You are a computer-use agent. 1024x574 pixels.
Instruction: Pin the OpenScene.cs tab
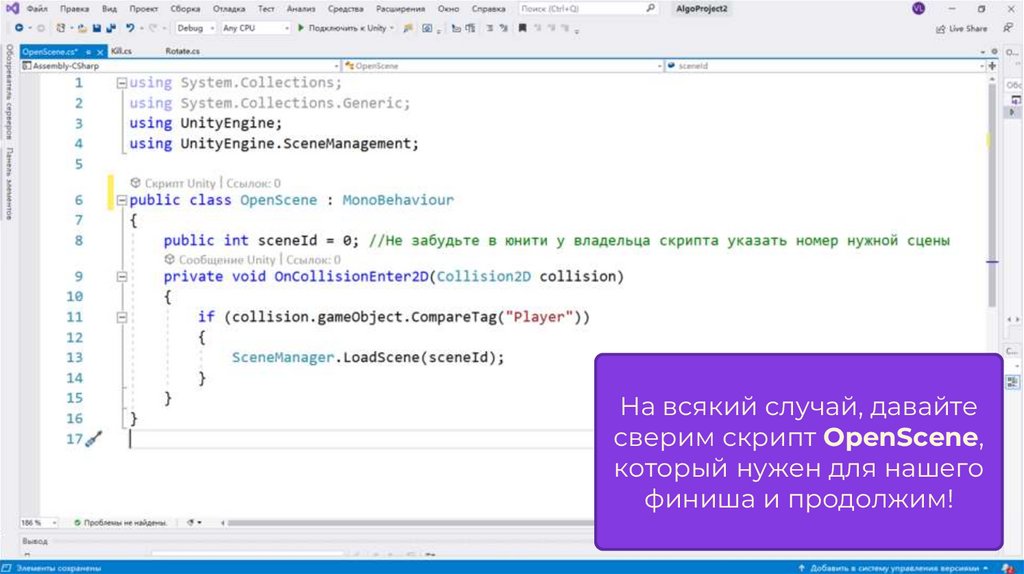point(88,52)
